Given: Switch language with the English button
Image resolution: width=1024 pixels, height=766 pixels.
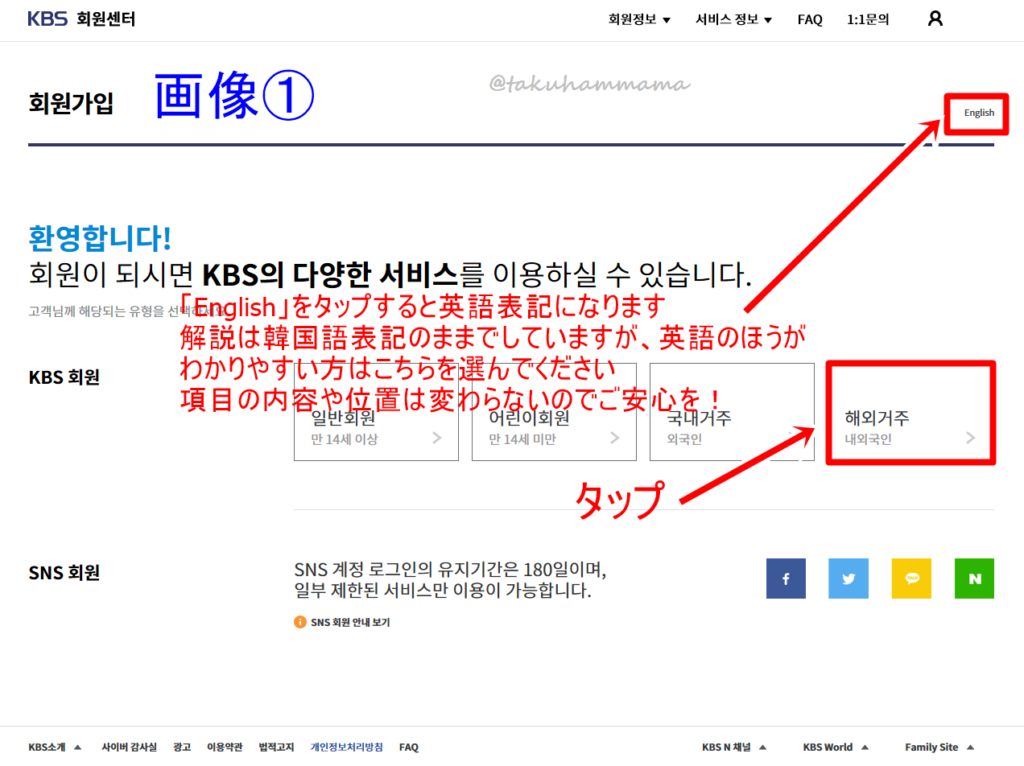Looking at the screenshot, I should click(x=978, y=113).
